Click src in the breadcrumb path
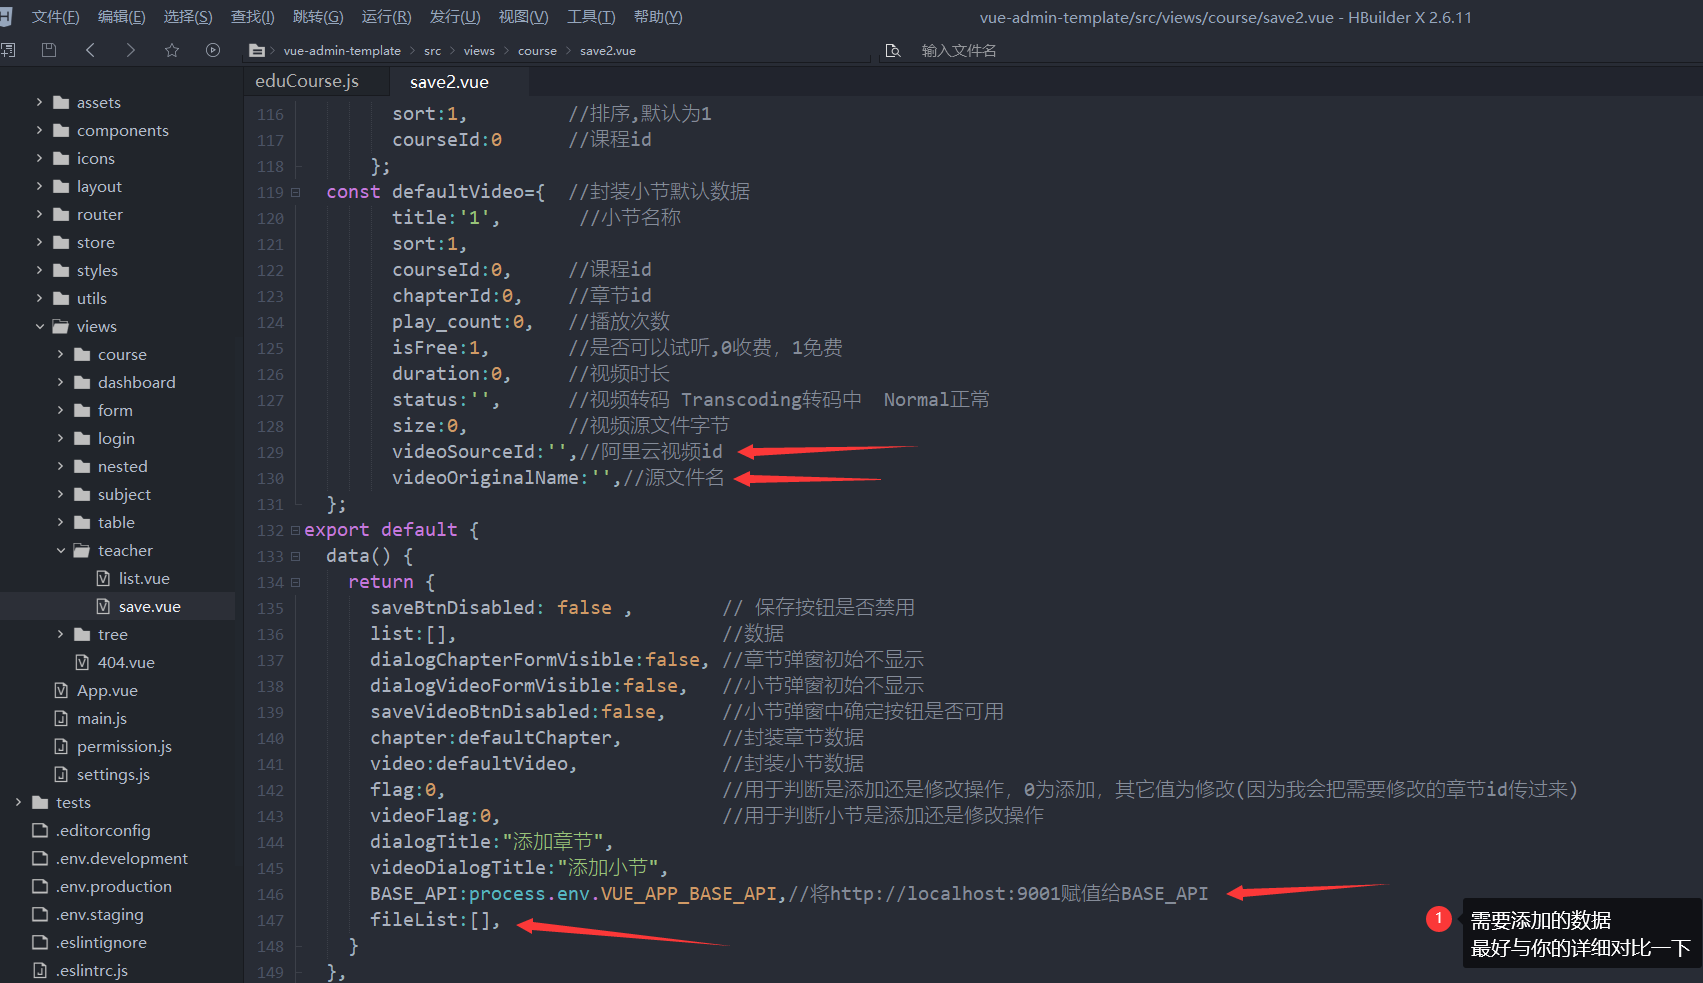 (x=432, y=51)
